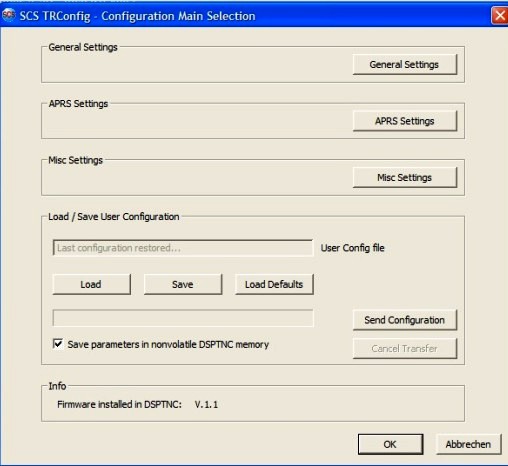Close the SCS TRConfig window
Image resolution: width=508 pixels, height=466 pixels.
(500, 15)
